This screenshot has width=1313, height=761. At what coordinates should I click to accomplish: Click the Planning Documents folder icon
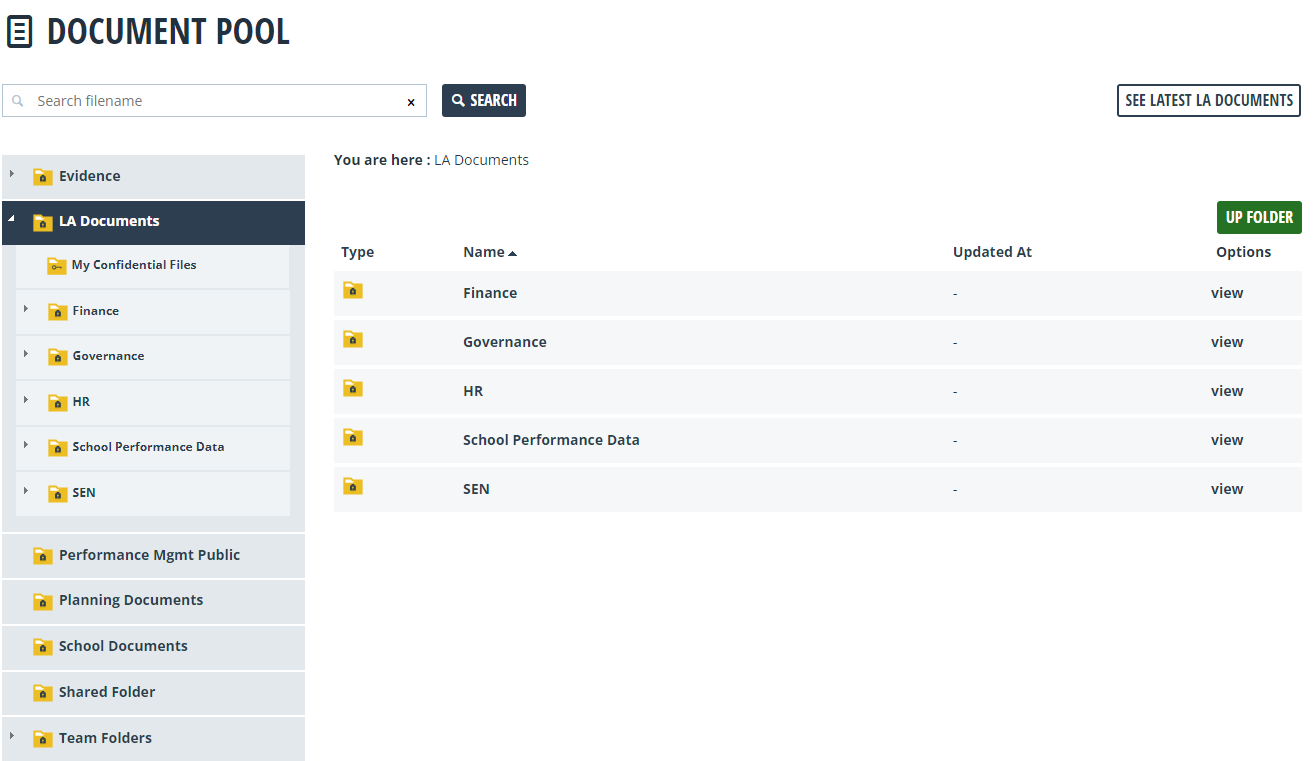coord(42,601)
